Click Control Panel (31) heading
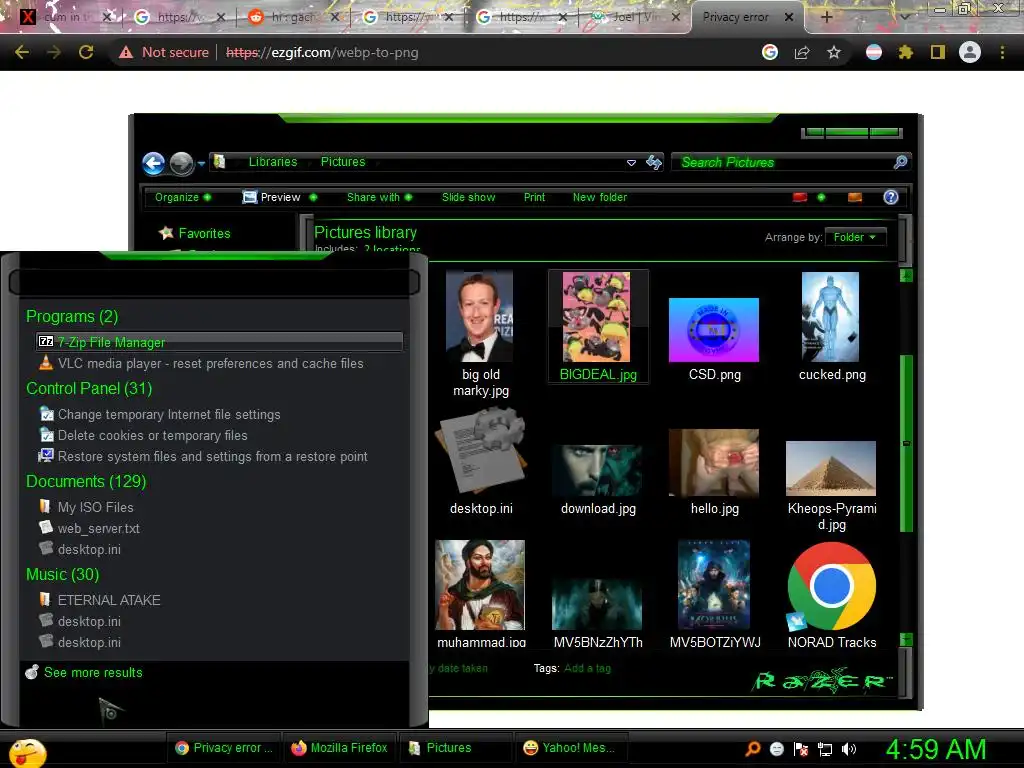 point(89,389)
